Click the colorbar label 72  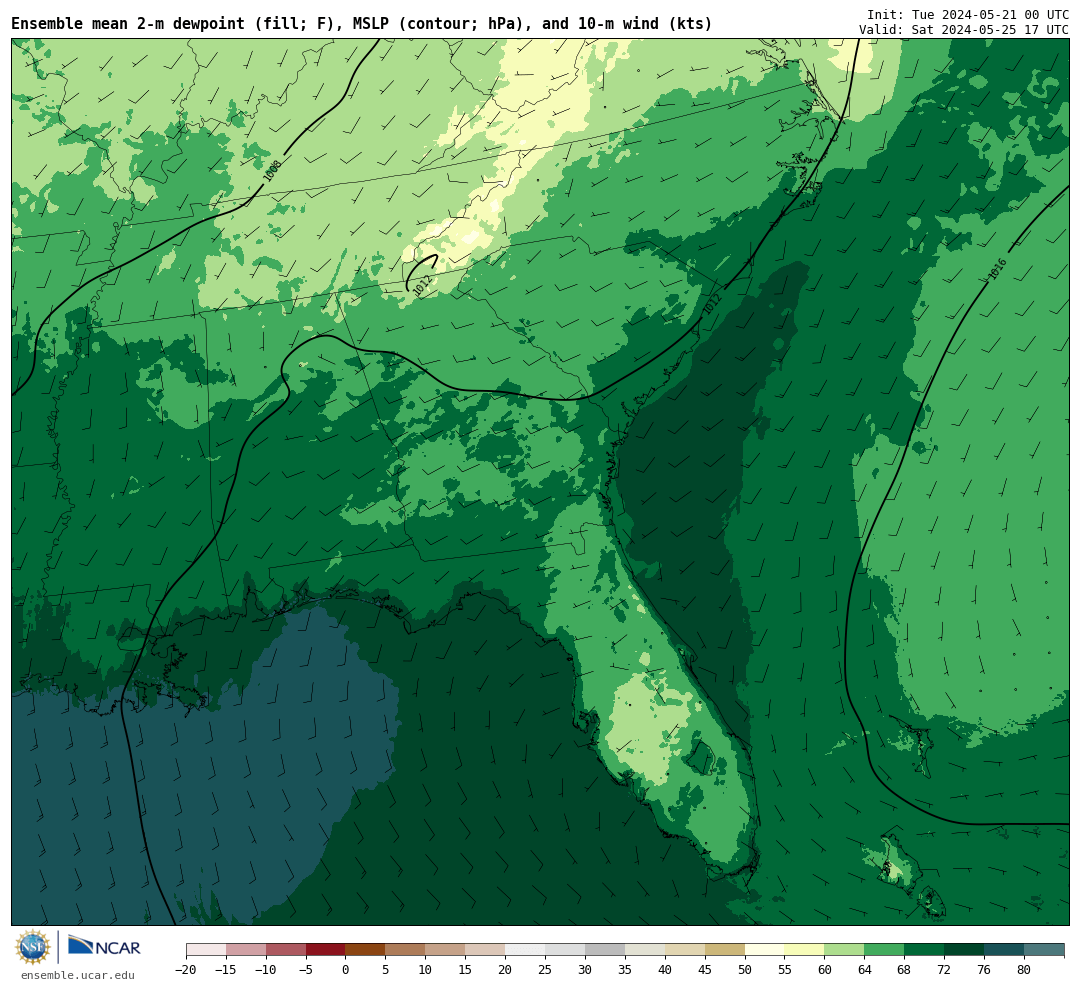click(x=944, y=970)
